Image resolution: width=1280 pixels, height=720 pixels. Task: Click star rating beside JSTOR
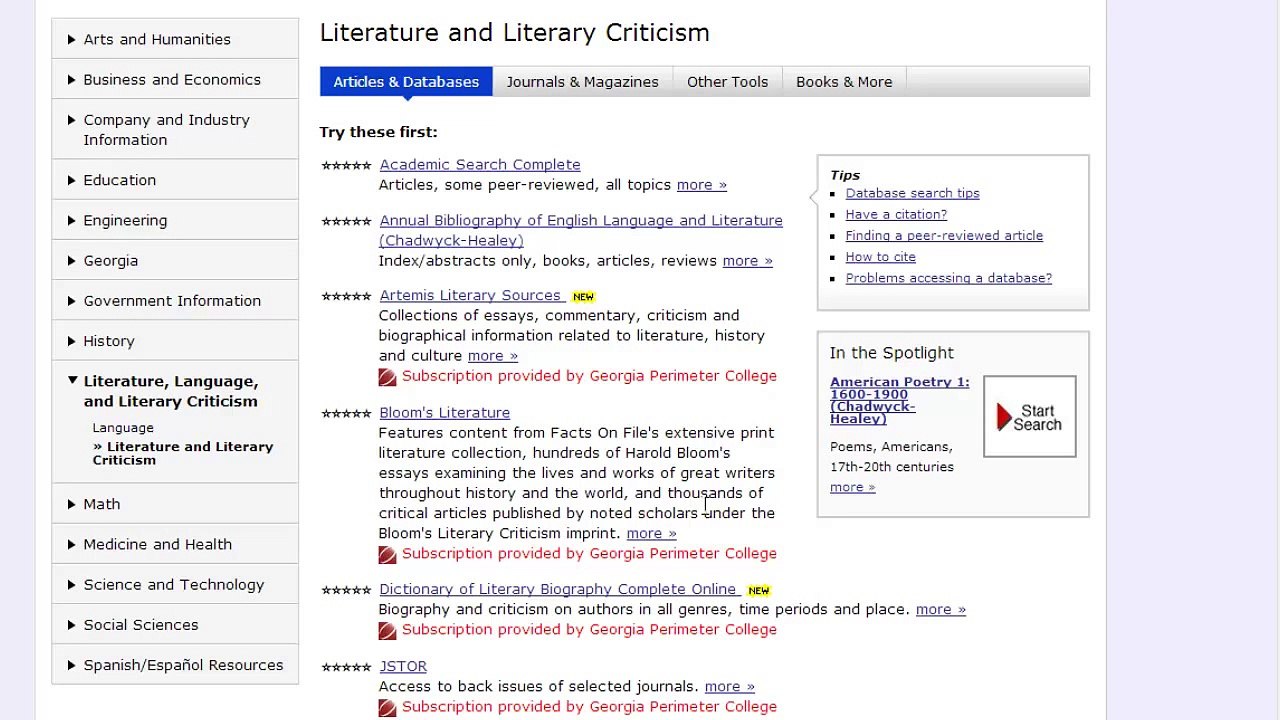(346, 667)
